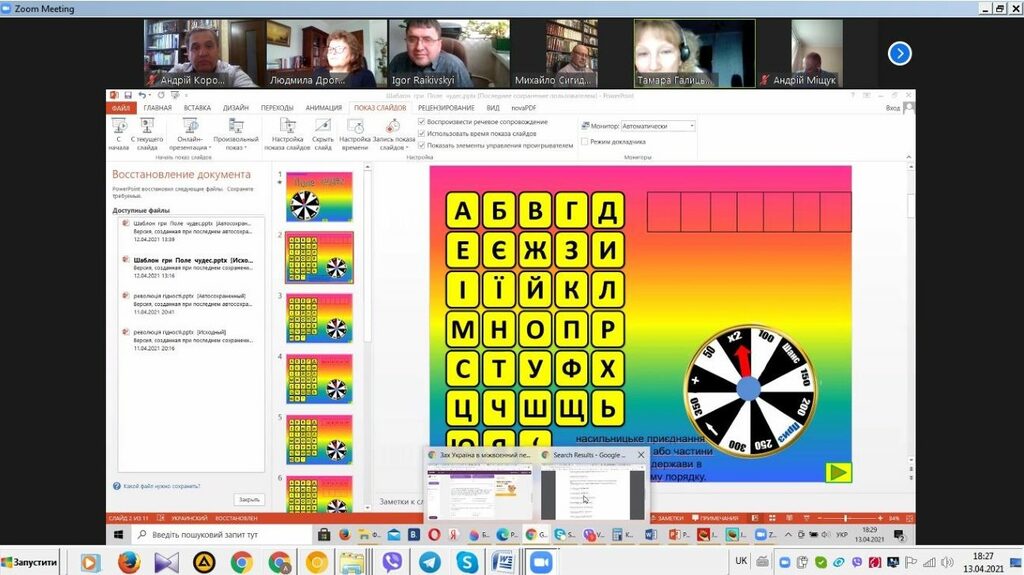
Task: Switch to the АНИМАЦИЯ ribbon tab
Action: point(323,108)
